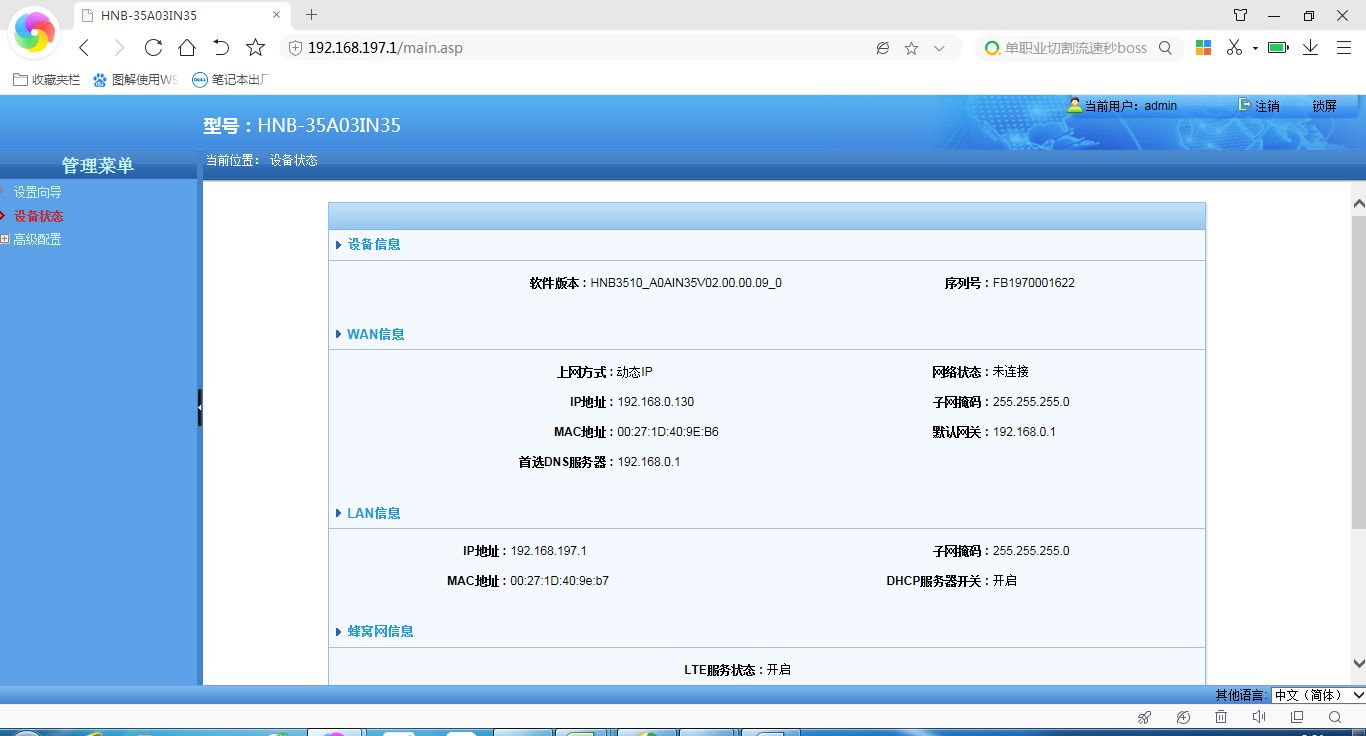Click the trash can icon in status bar
The height and width of the screenshot is (736, 1366).
pyautogui.click(x=1221, y=717)
